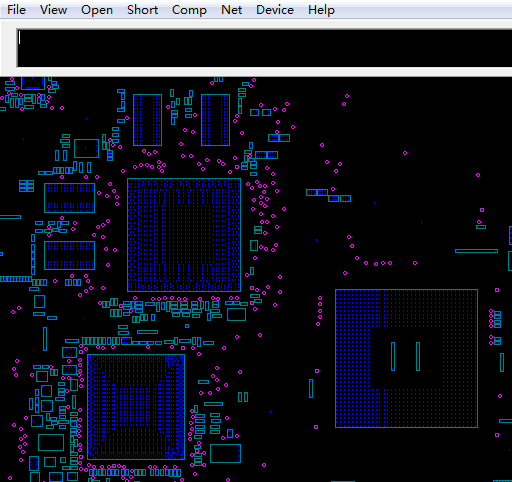Select the large central BGA chip
512x482 pixels.
click(184, 235)
